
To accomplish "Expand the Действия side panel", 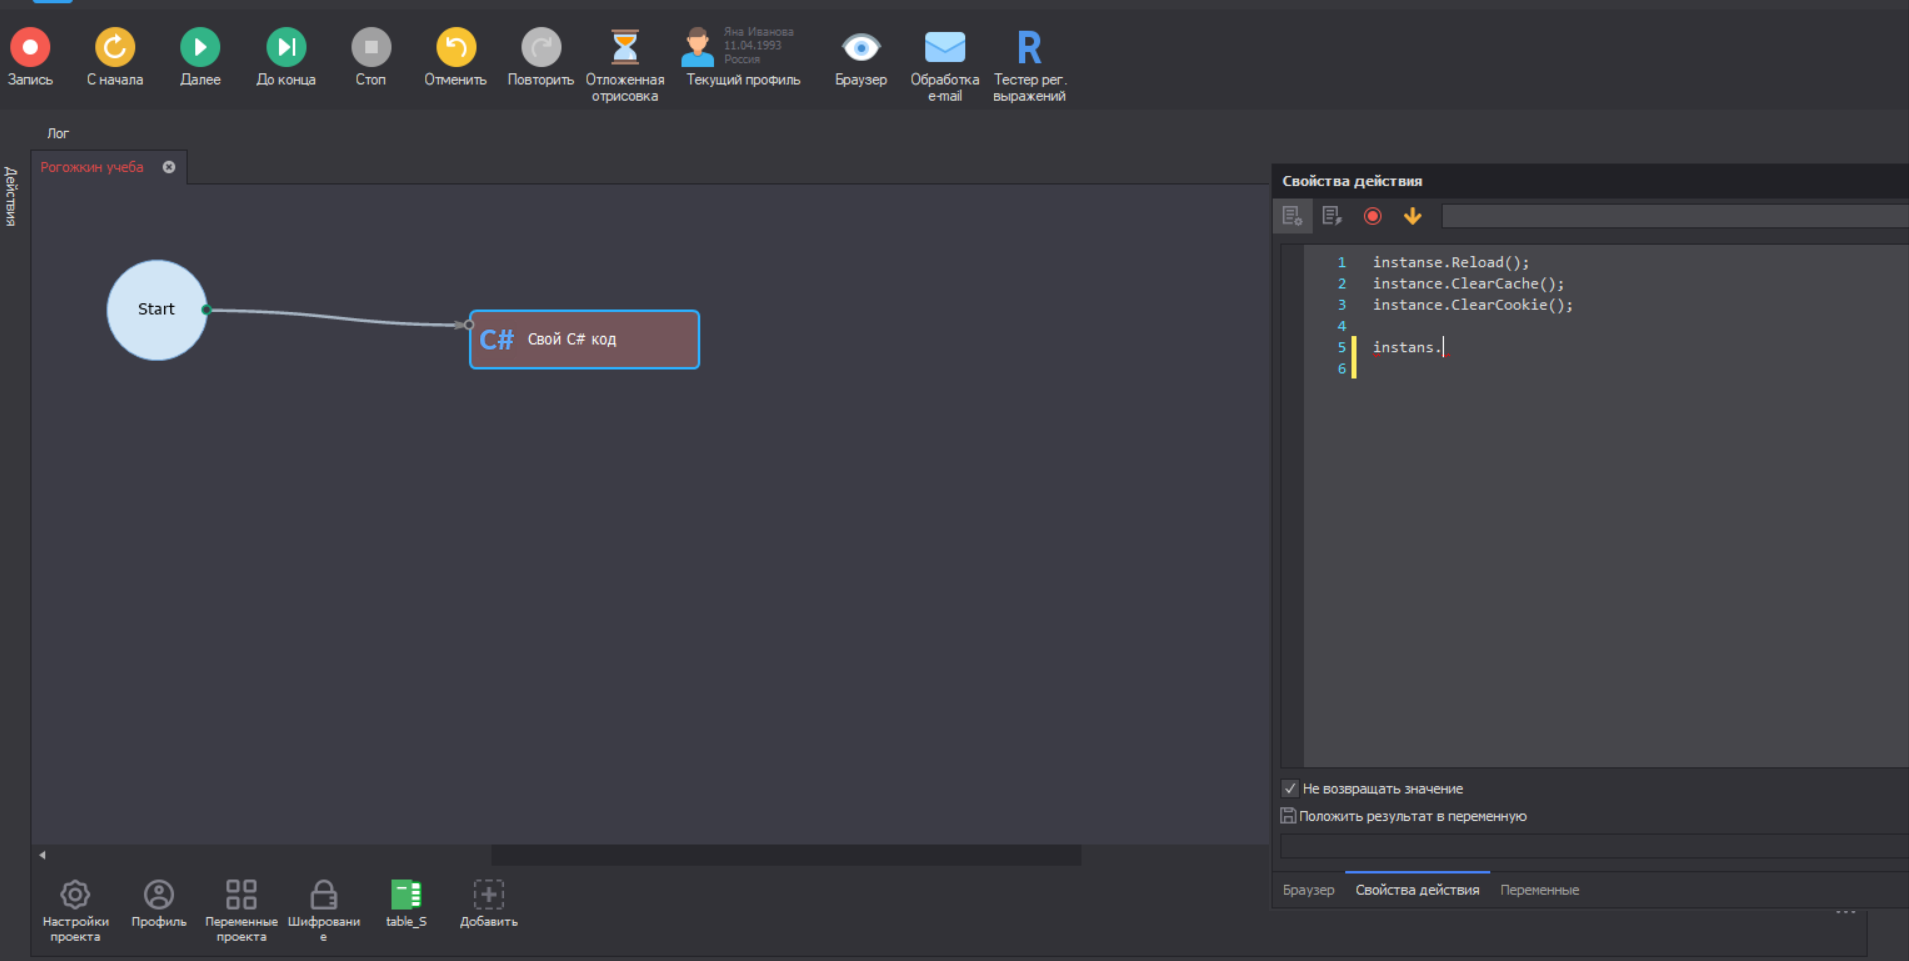I will point(11,196).
